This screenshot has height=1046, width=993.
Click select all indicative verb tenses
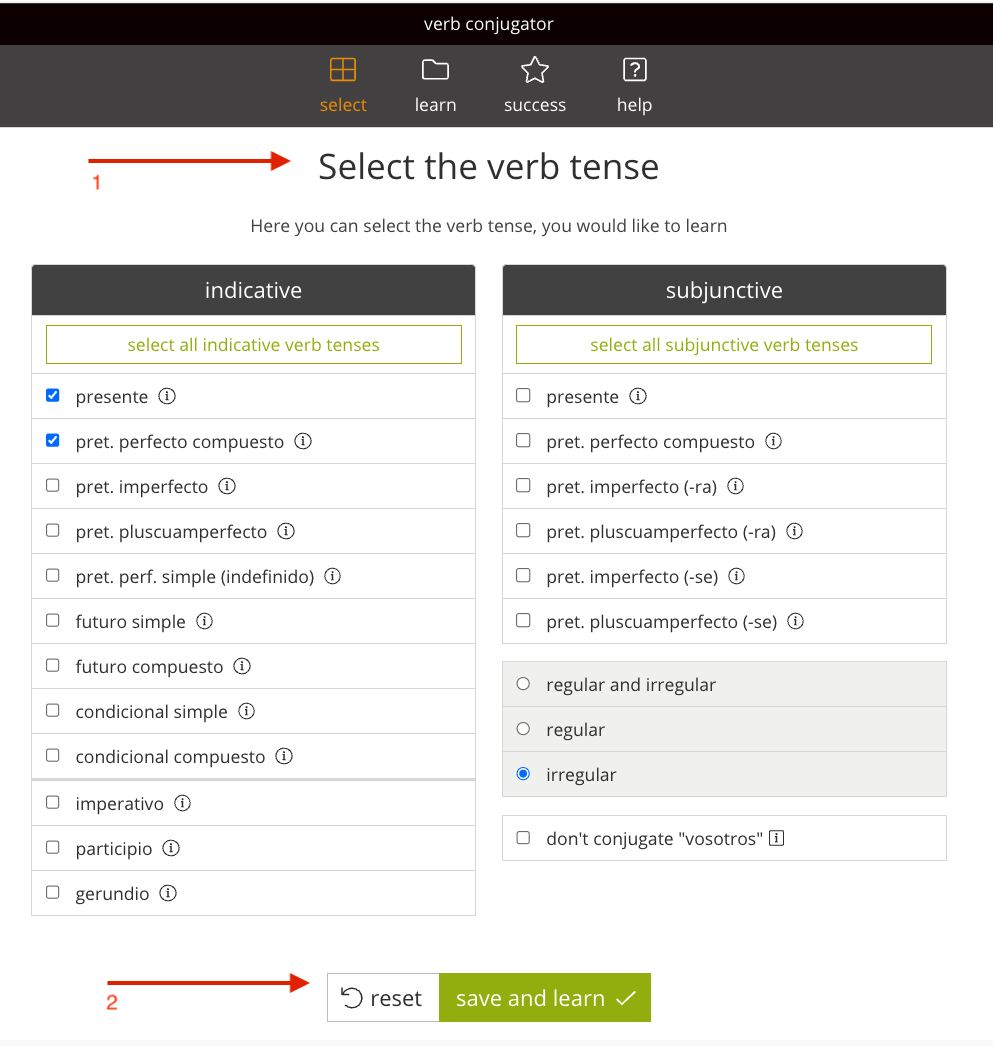click(x=253, y=344)
